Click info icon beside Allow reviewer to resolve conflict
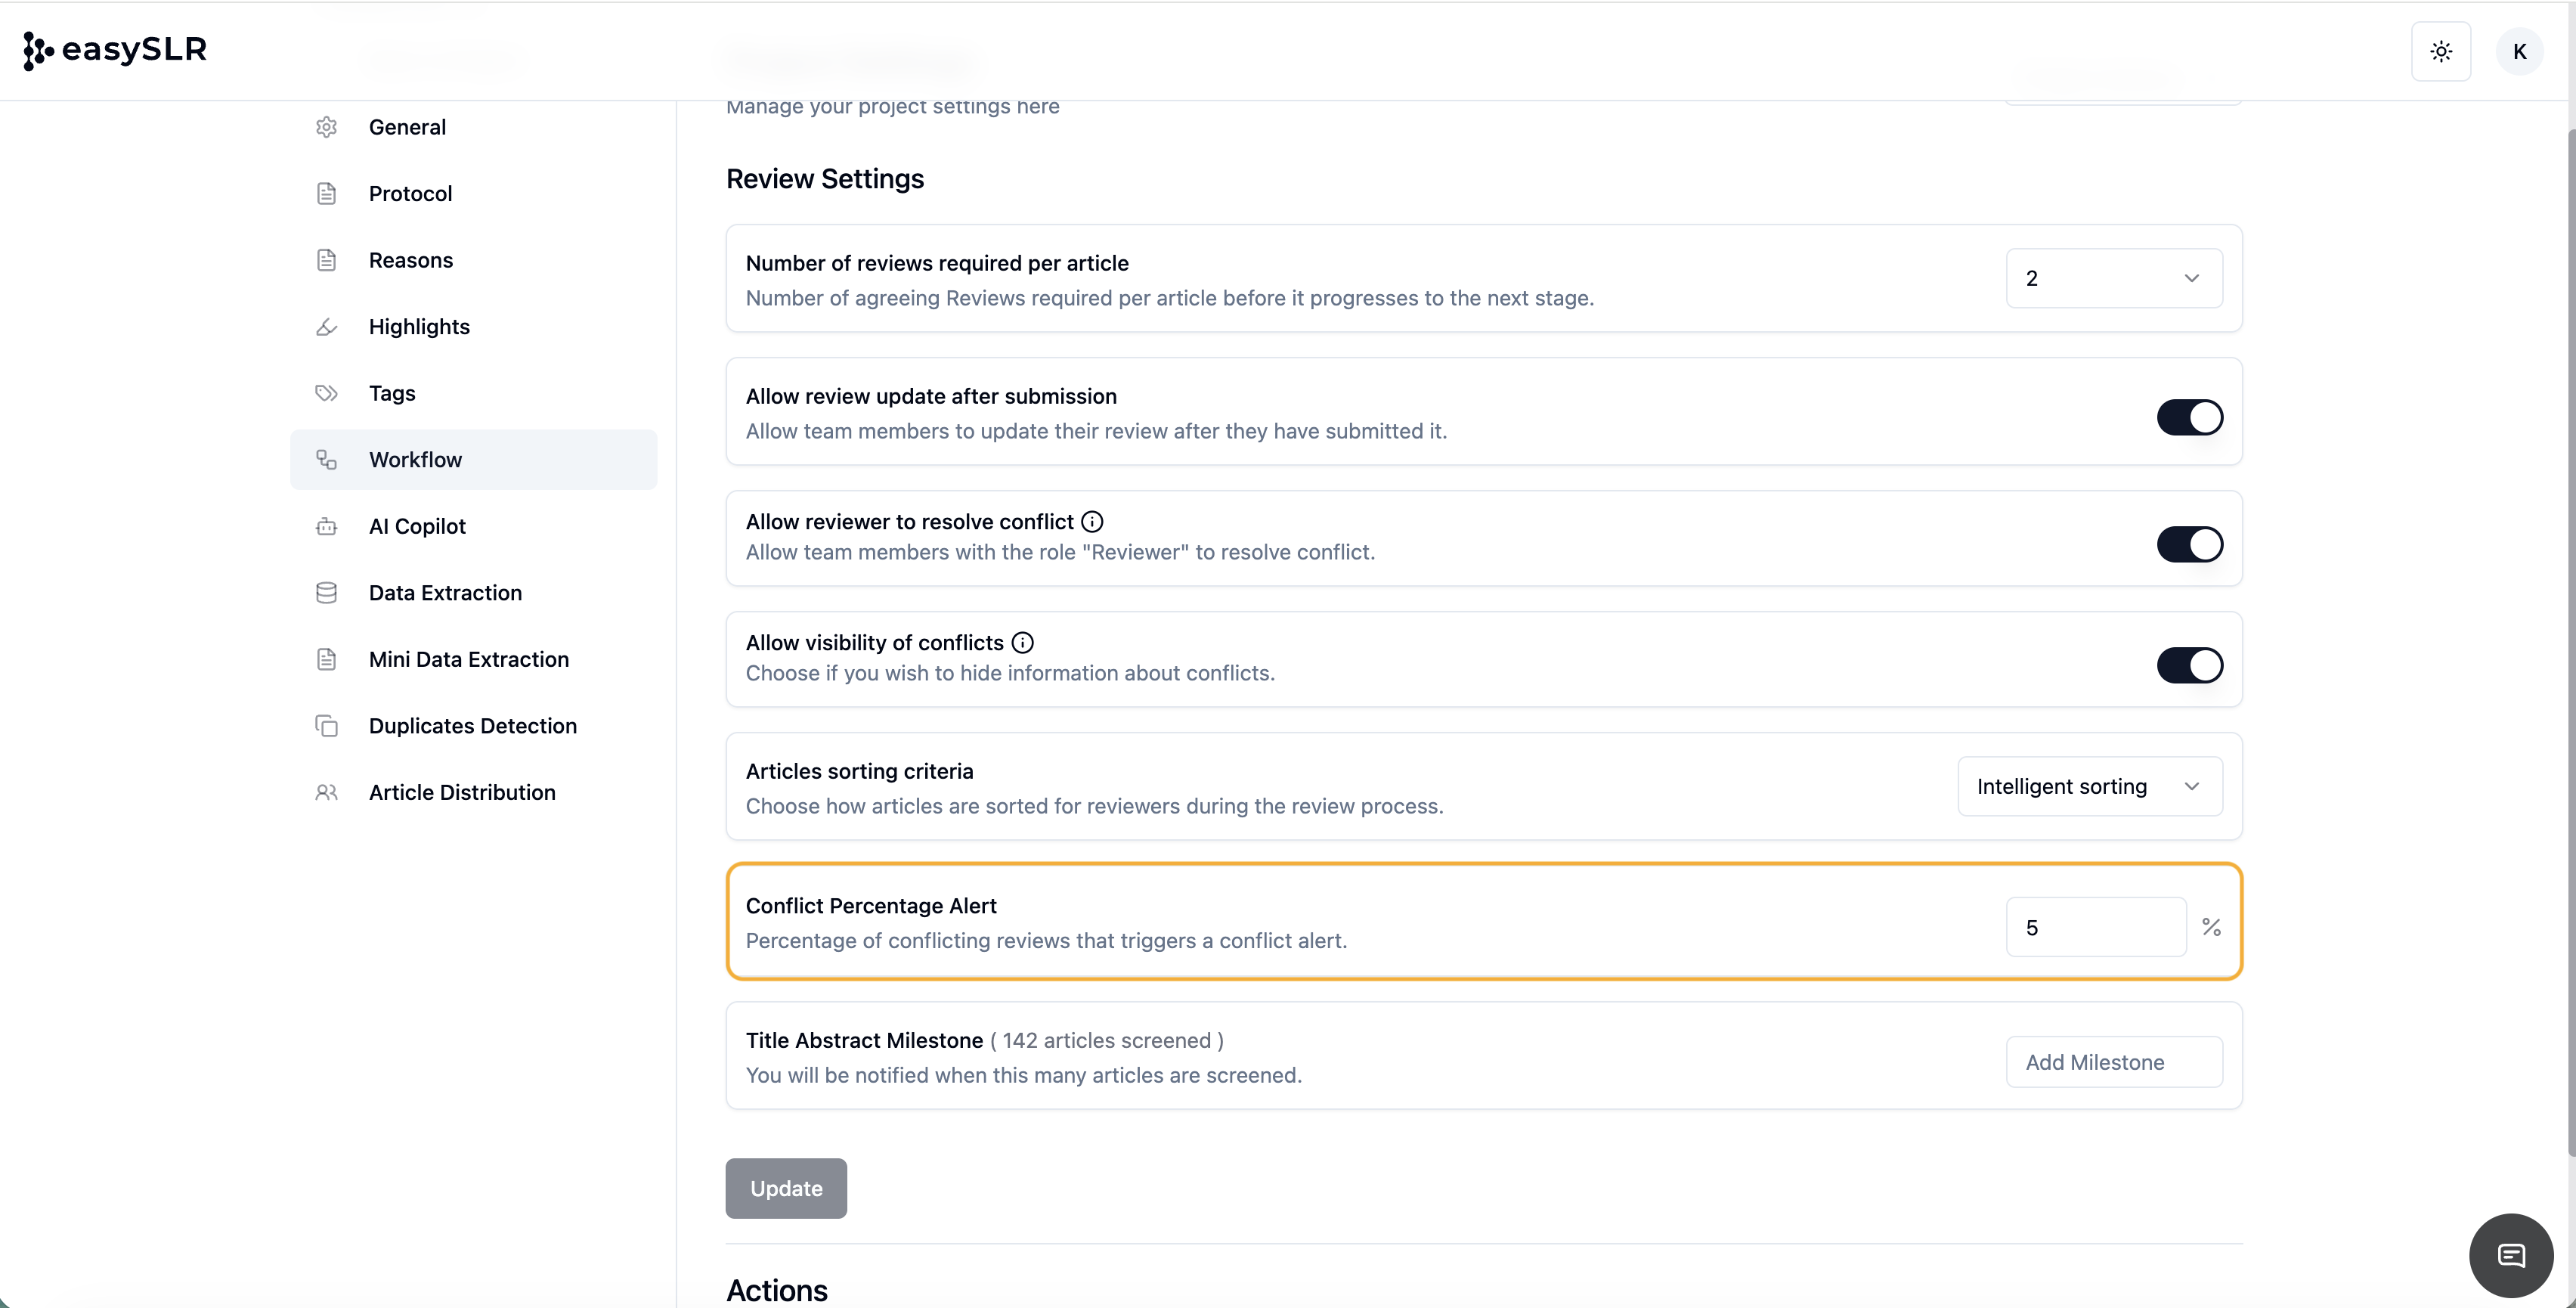Viewport: 2576px width, 1308px height. 1092,522
